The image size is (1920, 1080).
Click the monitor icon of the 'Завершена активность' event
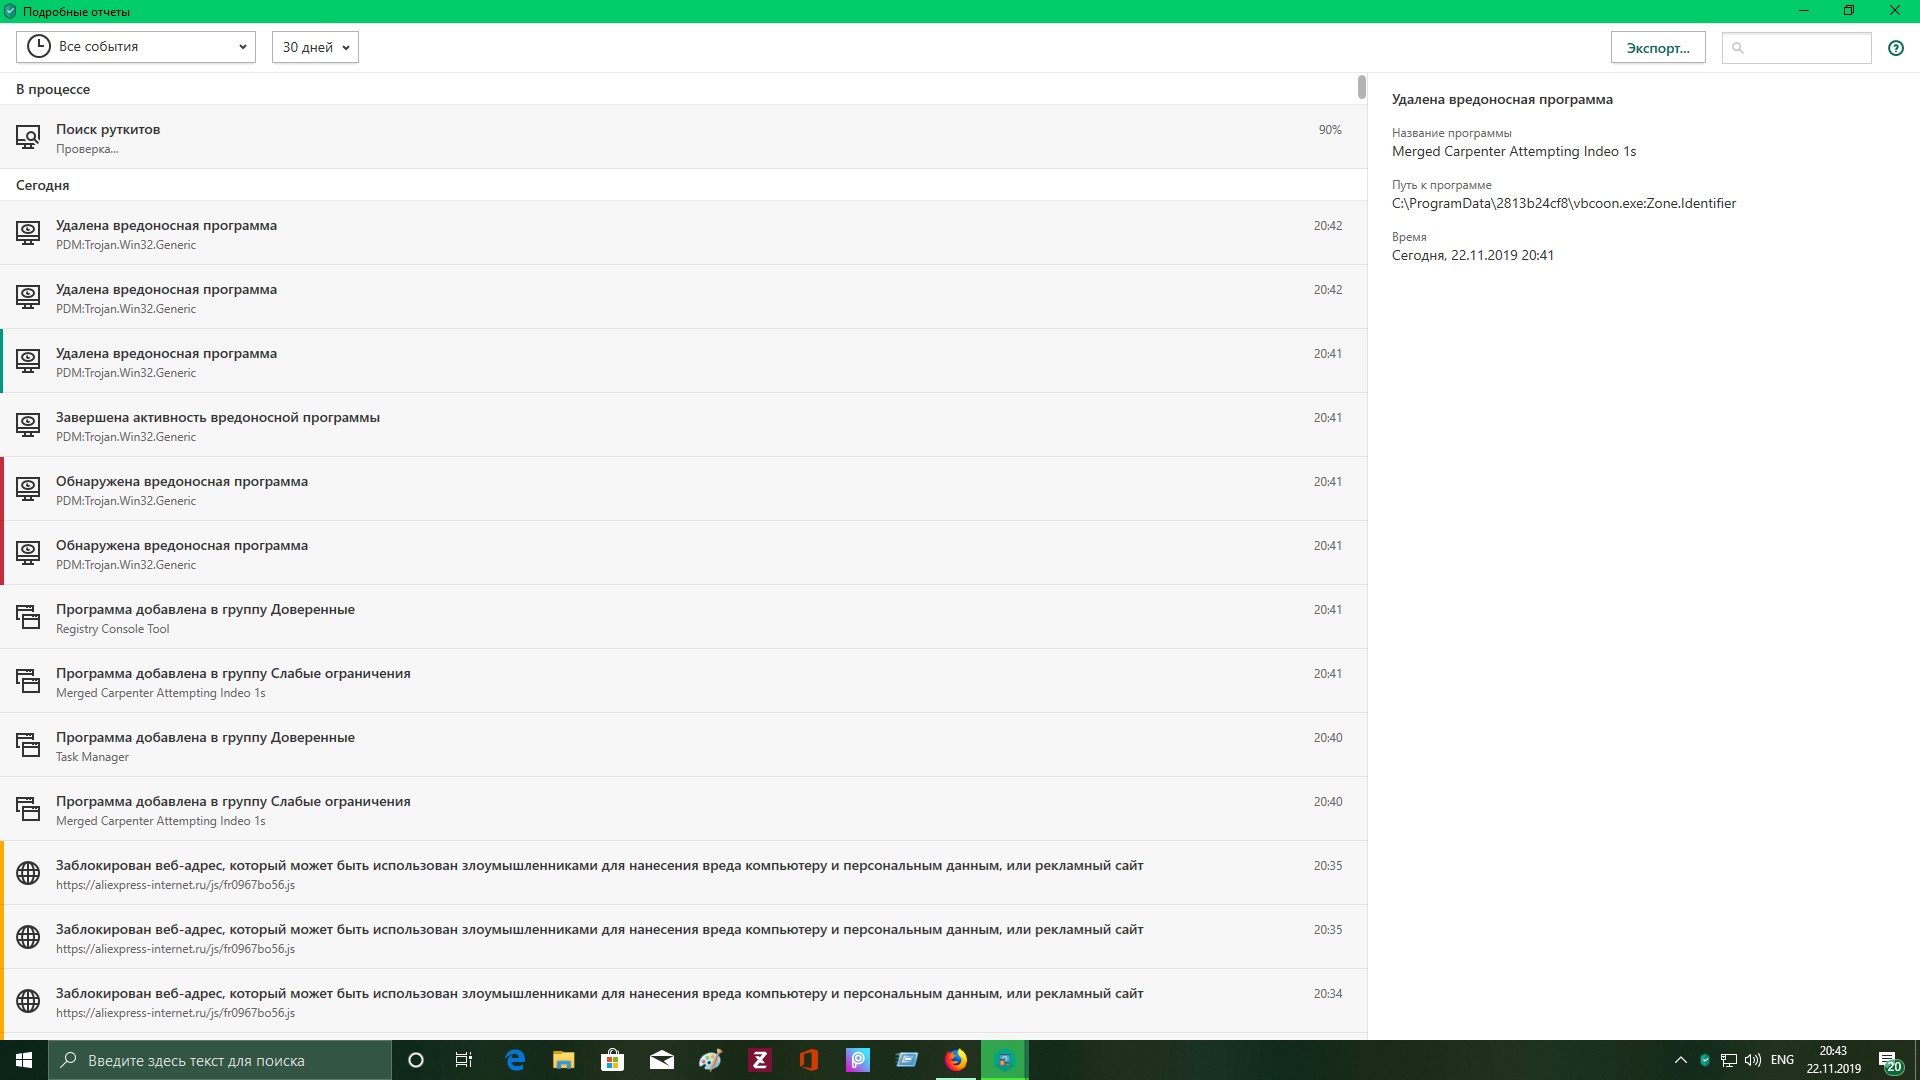click(28, 425)
